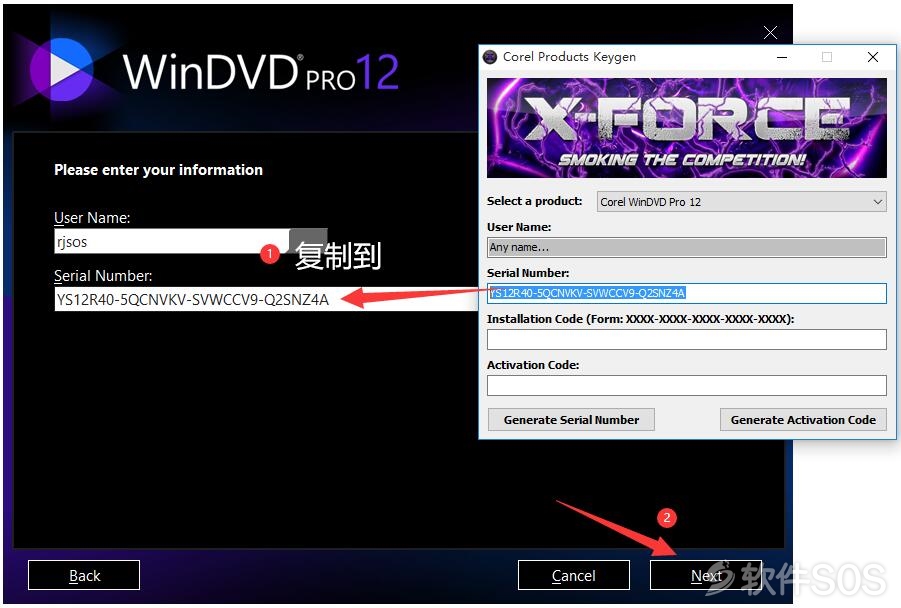The image size is (901, 608).
Task: Proceed with the Next button
Action: [x=706, y=575]
